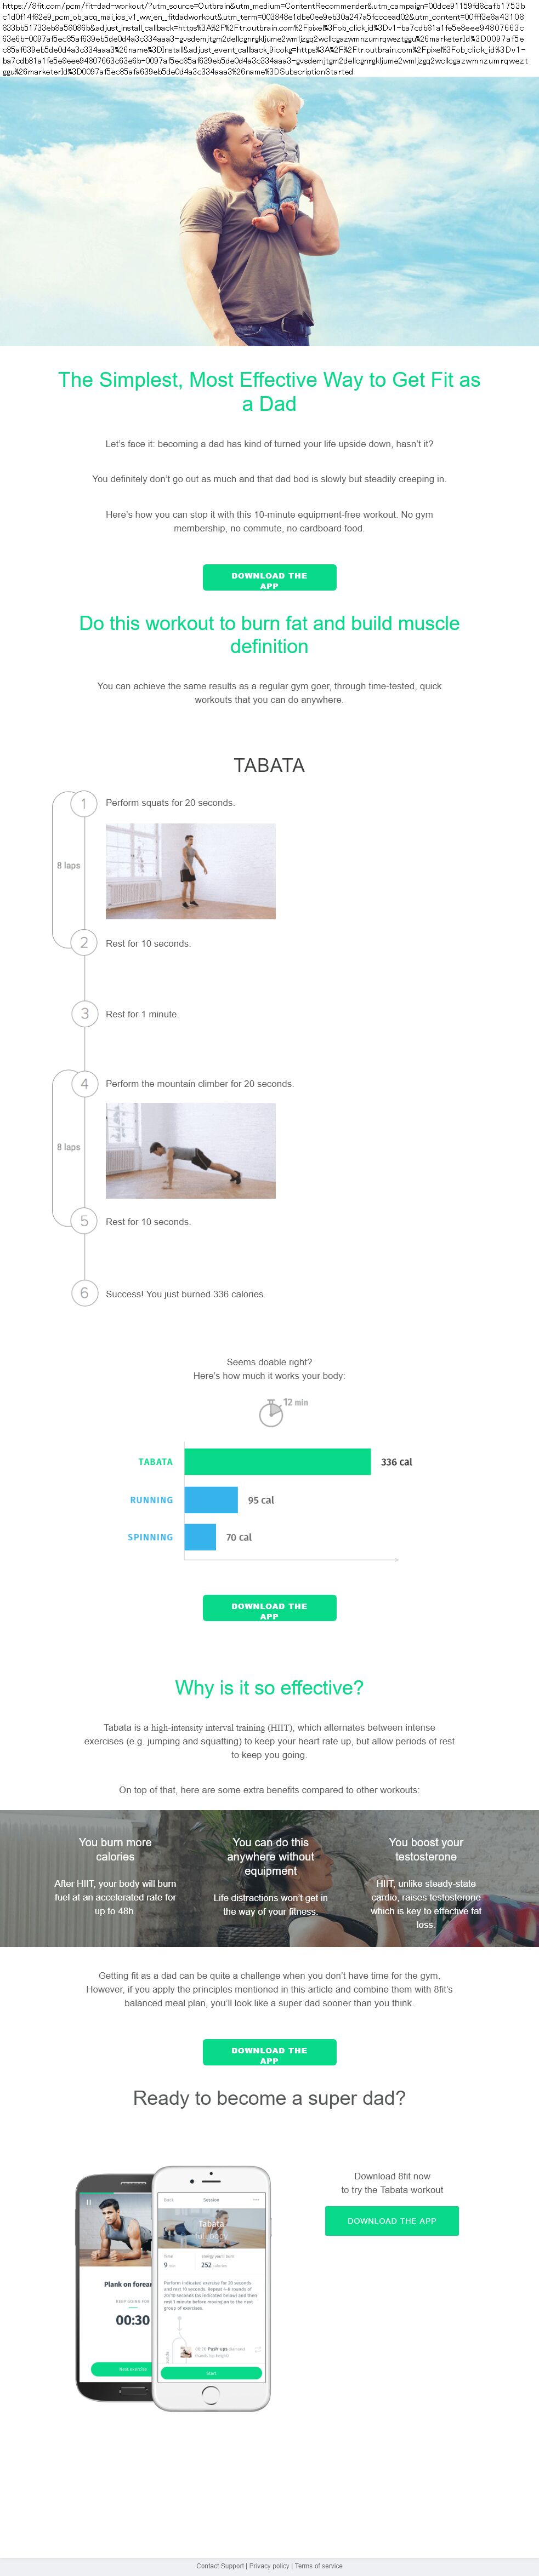Click the squat exercise image
This screenshot has width=539, height=2576.
coord(190,870)
